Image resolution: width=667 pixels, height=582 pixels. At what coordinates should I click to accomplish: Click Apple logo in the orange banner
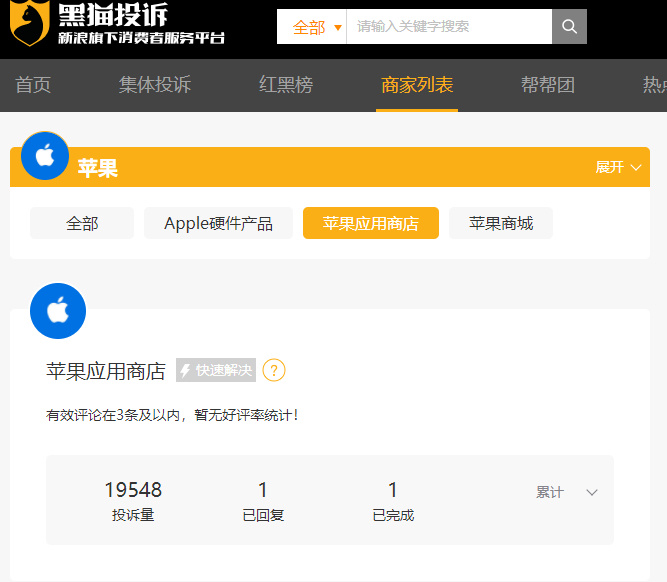click(x=45, y=156)
